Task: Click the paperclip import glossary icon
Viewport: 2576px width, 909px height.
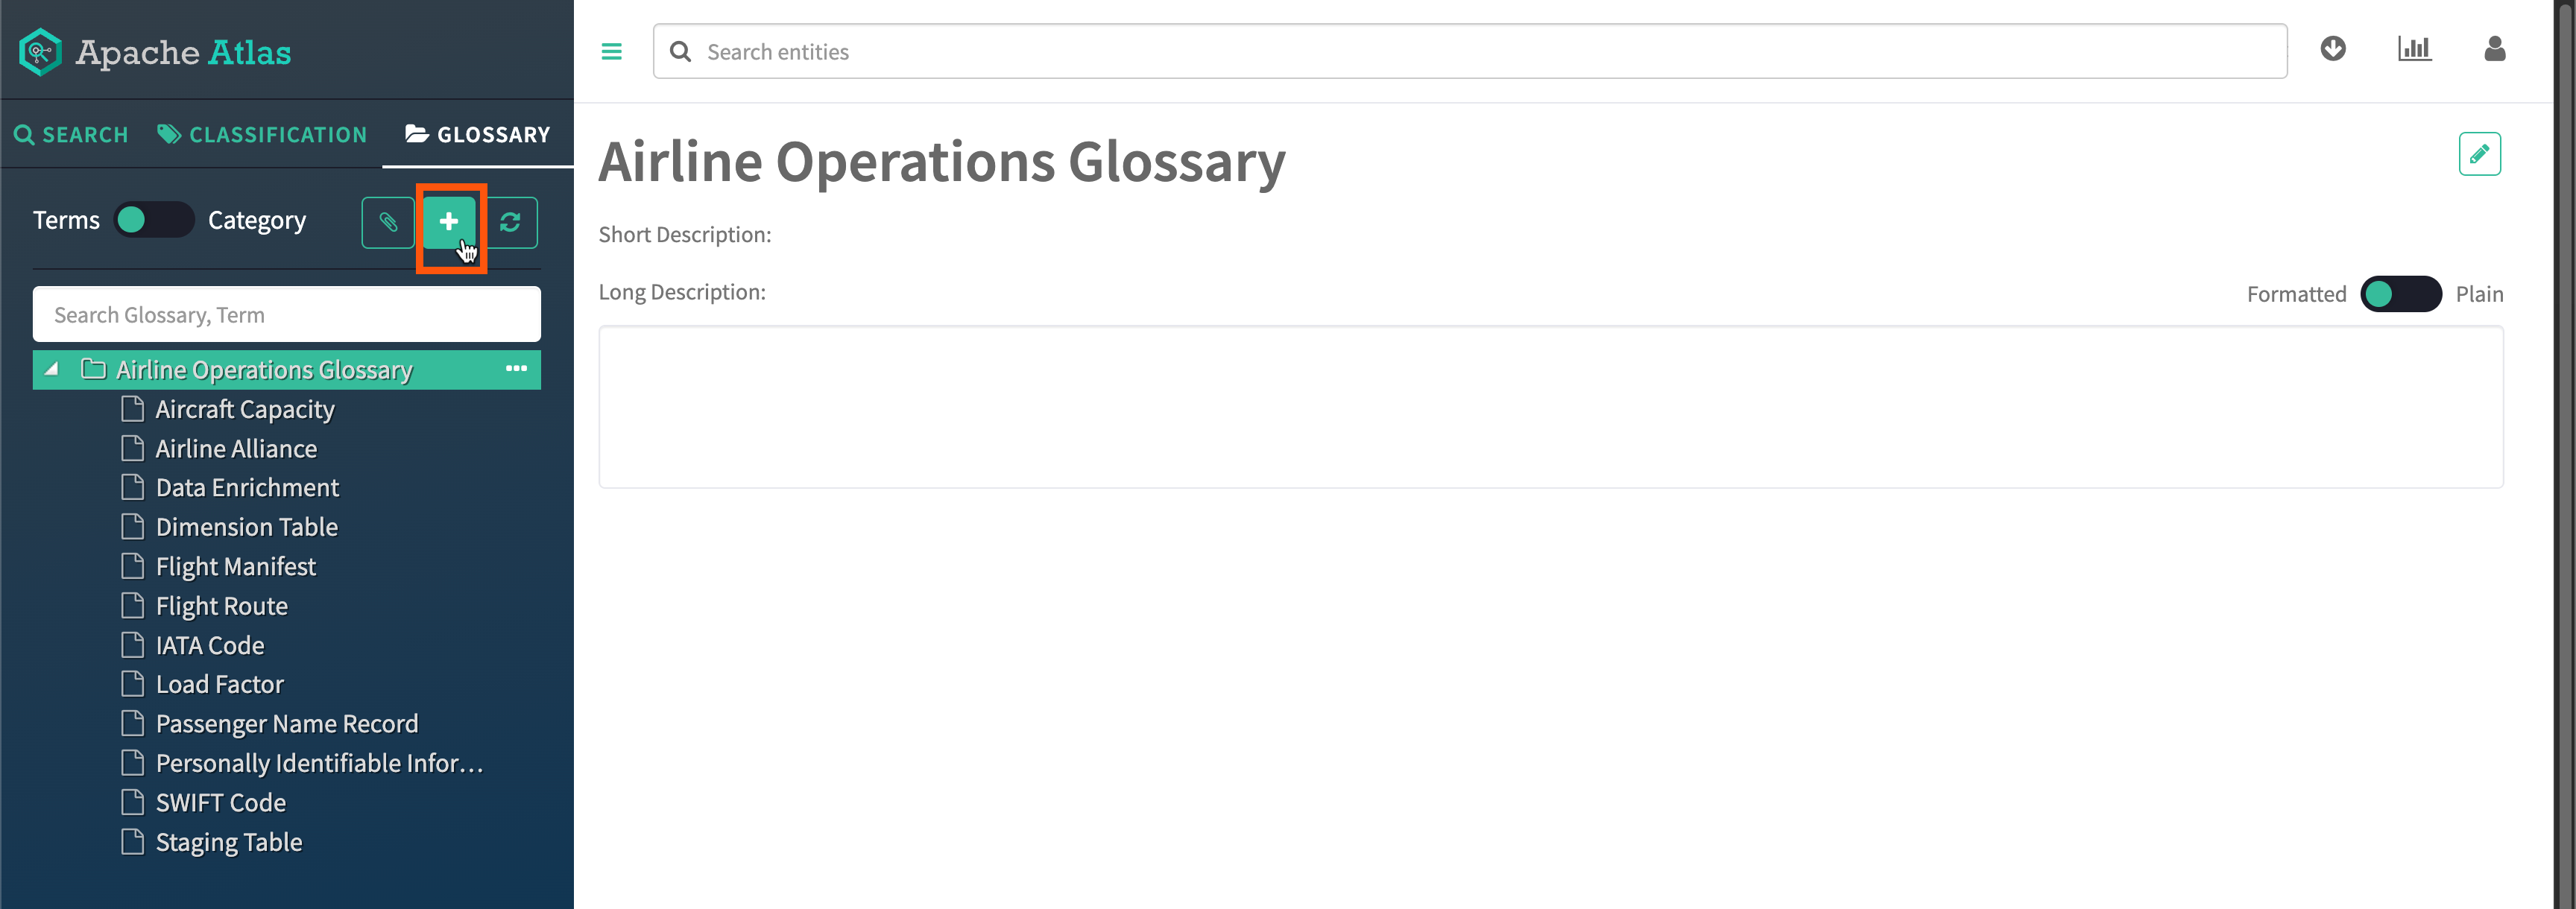Action: (x=388, y=222)
